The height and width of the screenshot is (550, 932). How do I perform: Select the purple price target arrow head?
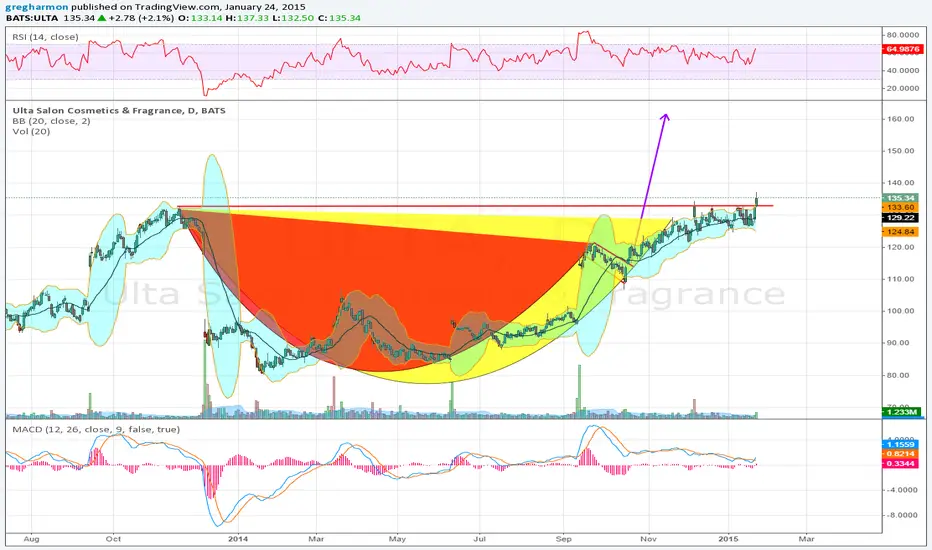click(665, 117)
